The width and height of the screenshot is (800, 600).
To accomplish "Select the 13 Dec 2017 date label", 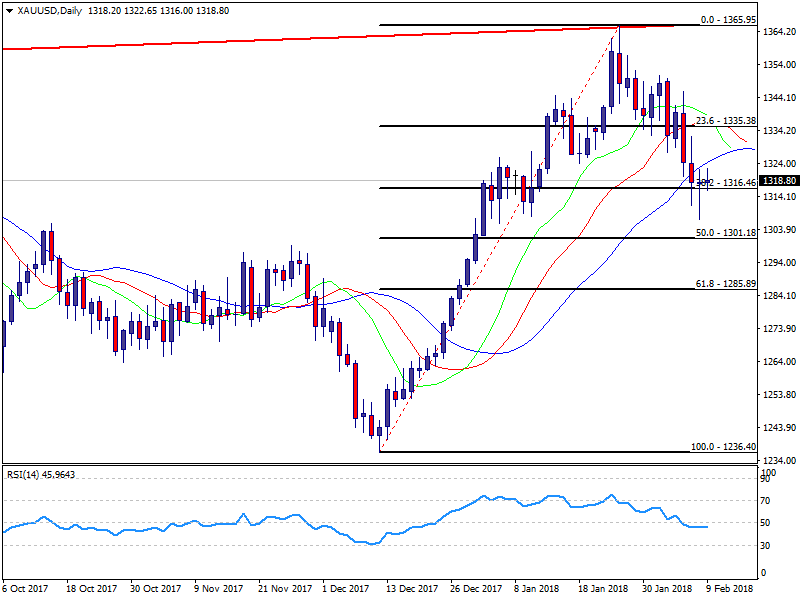I will pos(408,589).
